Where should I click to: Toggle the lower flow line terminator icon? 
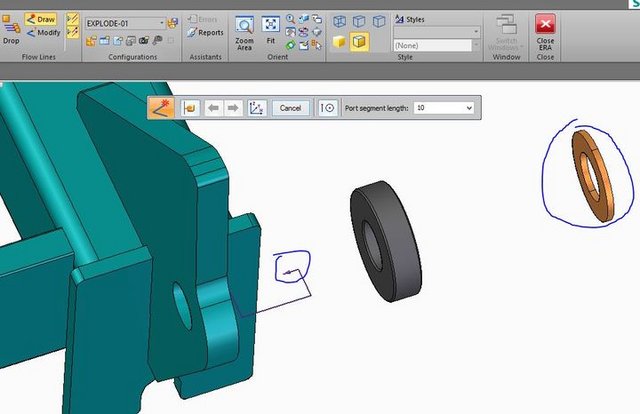pyautogui.click(x=73, y=32)
